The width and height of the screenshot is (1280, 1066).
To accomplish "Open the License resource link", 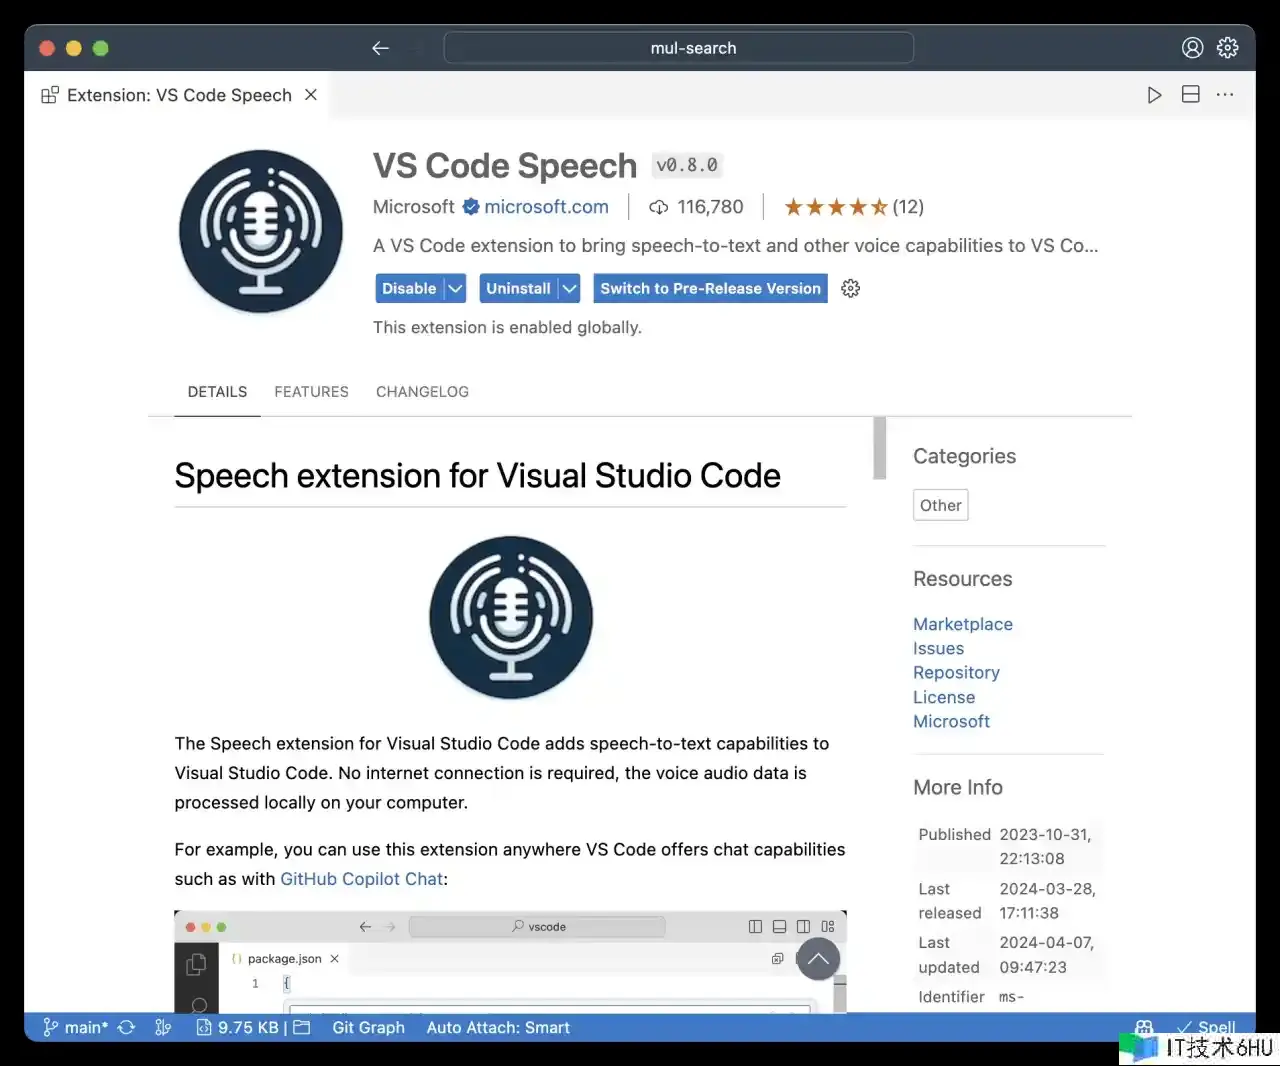I will (944, 697).
